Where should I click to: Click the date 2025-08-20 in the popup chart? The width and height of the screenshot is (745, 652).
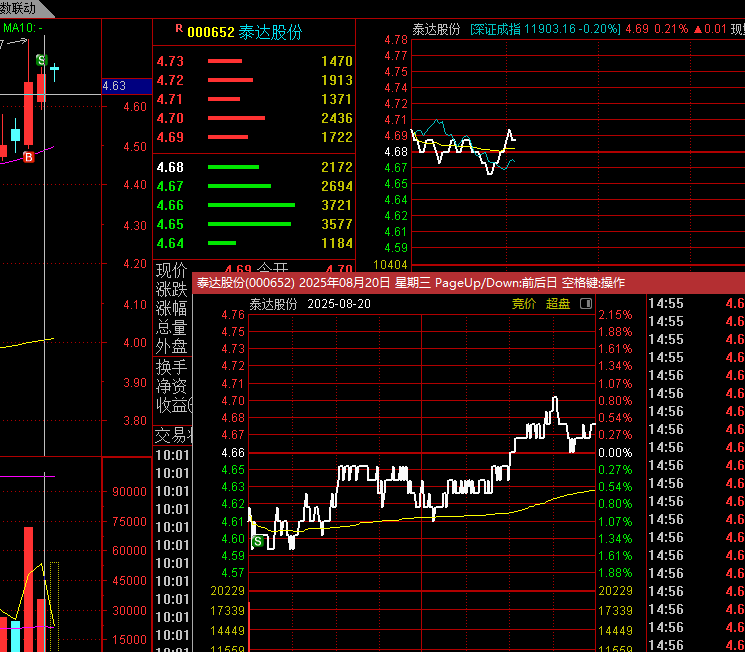339,304
